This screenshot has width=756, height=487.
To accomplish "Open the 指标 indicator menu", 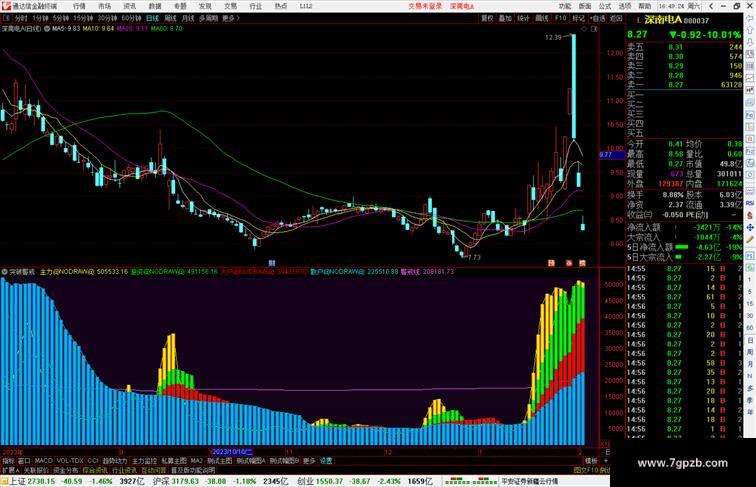I will point(8,461).
